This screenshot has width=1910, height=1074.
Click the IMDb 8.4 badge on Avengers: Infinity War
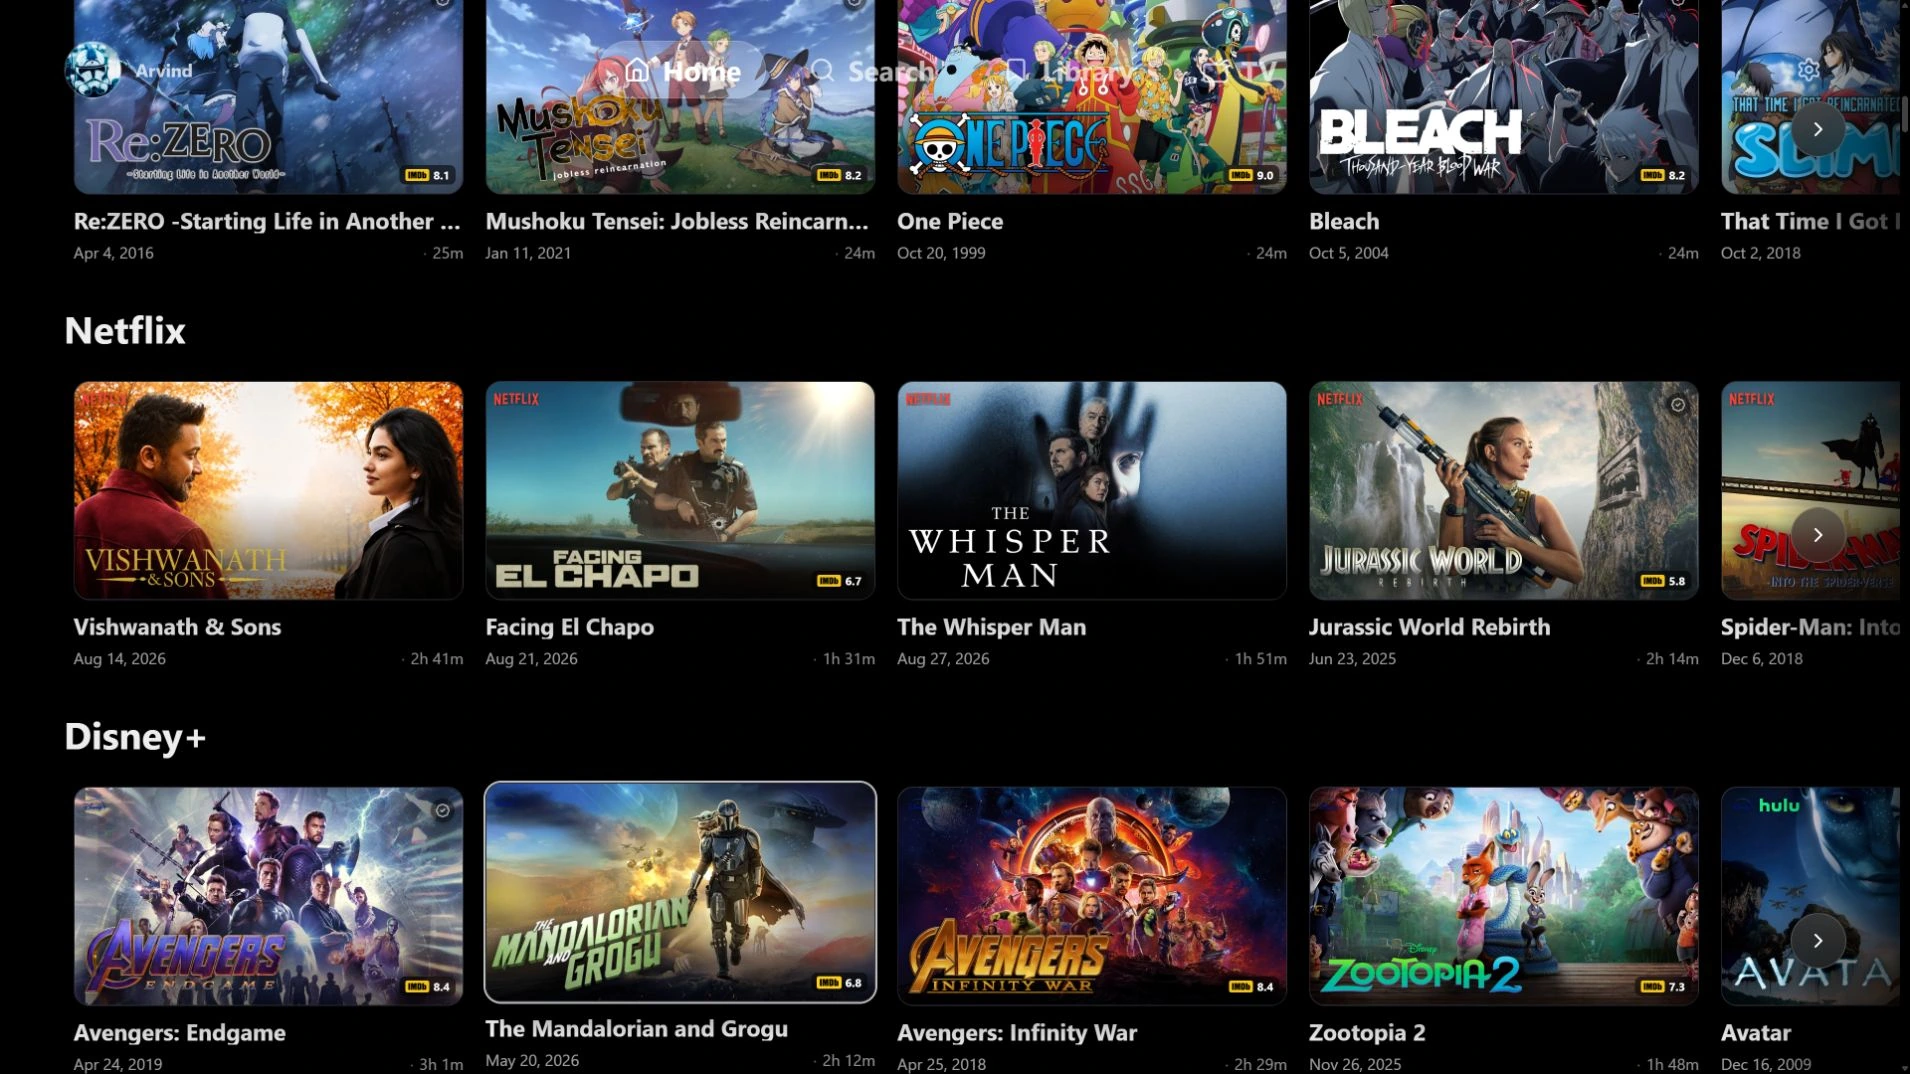point(1251,987)
